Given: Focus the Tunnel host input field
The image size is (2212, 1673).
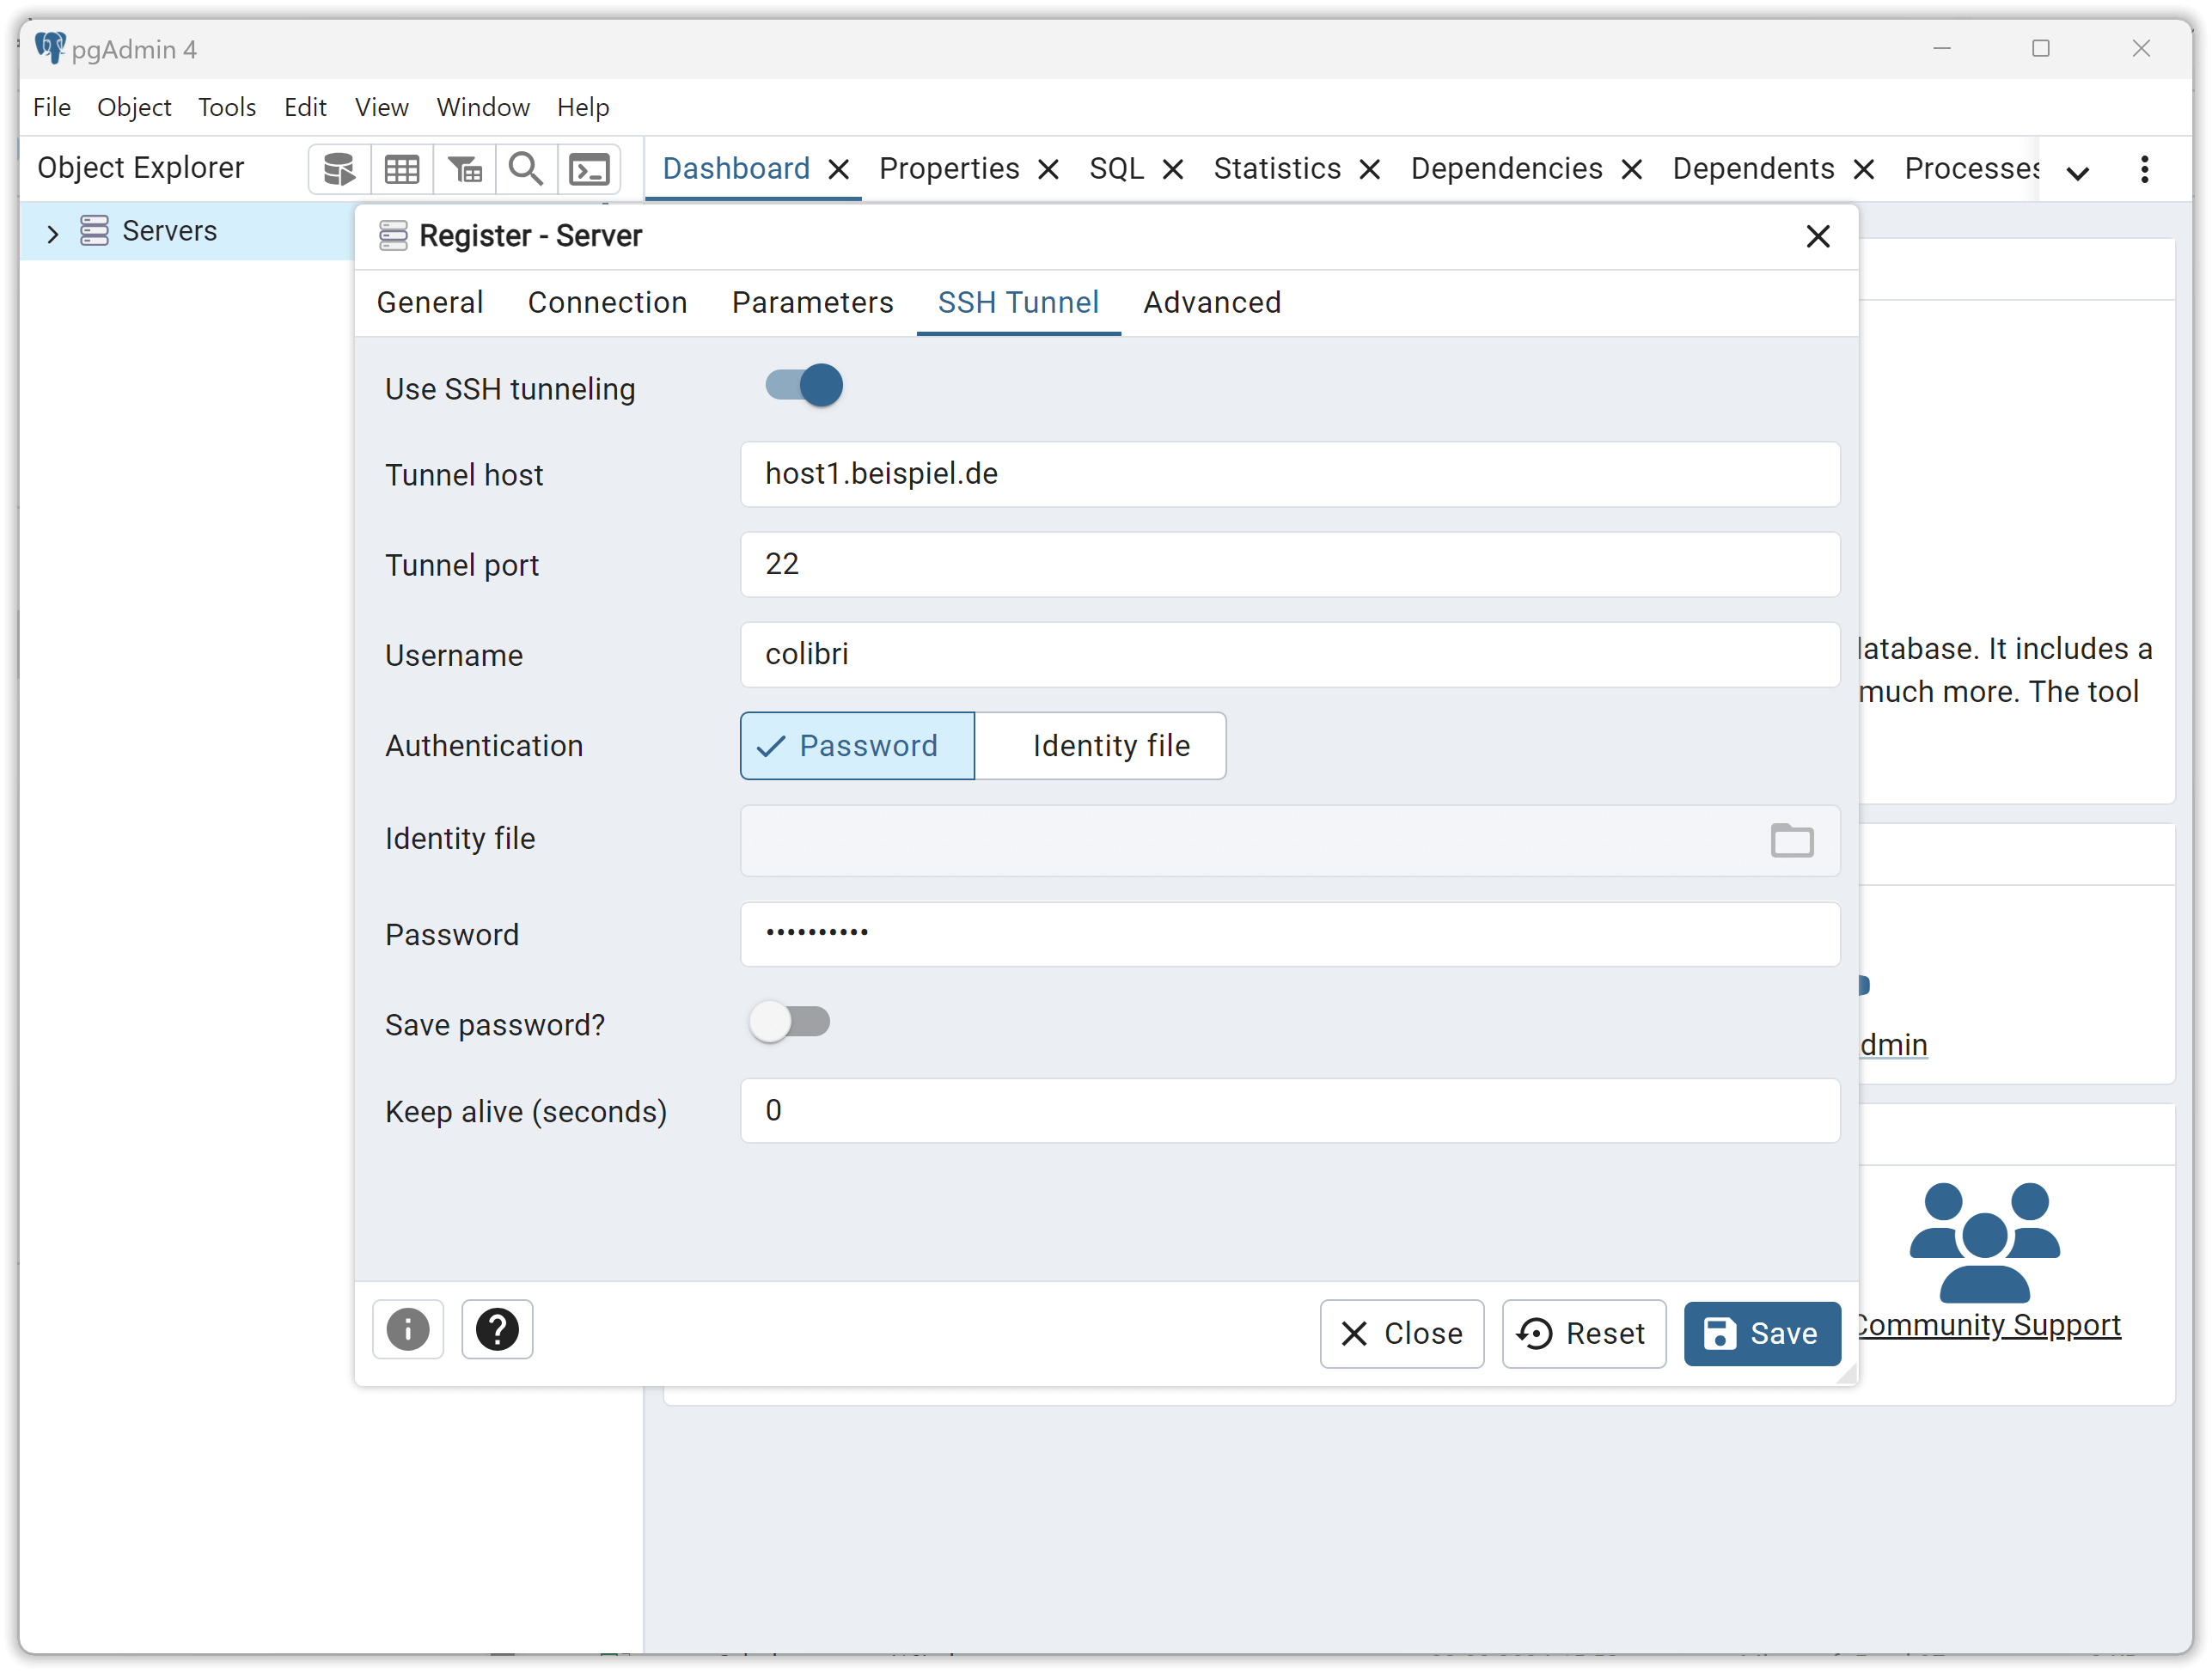Looking at the screenshot, I should click(x=1289, y=474).
